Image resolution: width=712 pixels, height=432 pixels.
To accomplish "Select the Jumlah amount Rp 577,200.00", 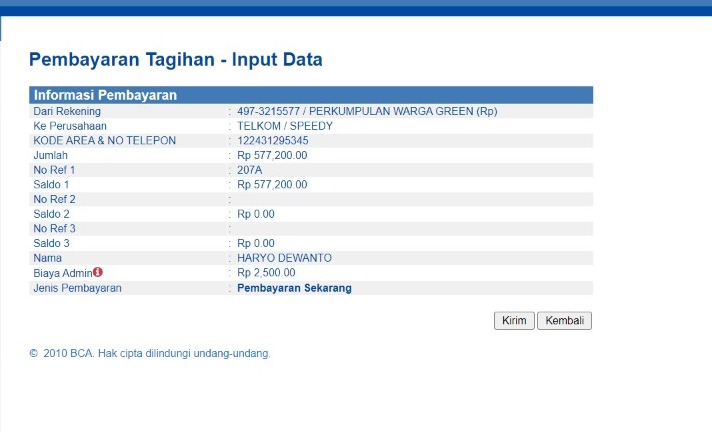I will tap(272, 155).
